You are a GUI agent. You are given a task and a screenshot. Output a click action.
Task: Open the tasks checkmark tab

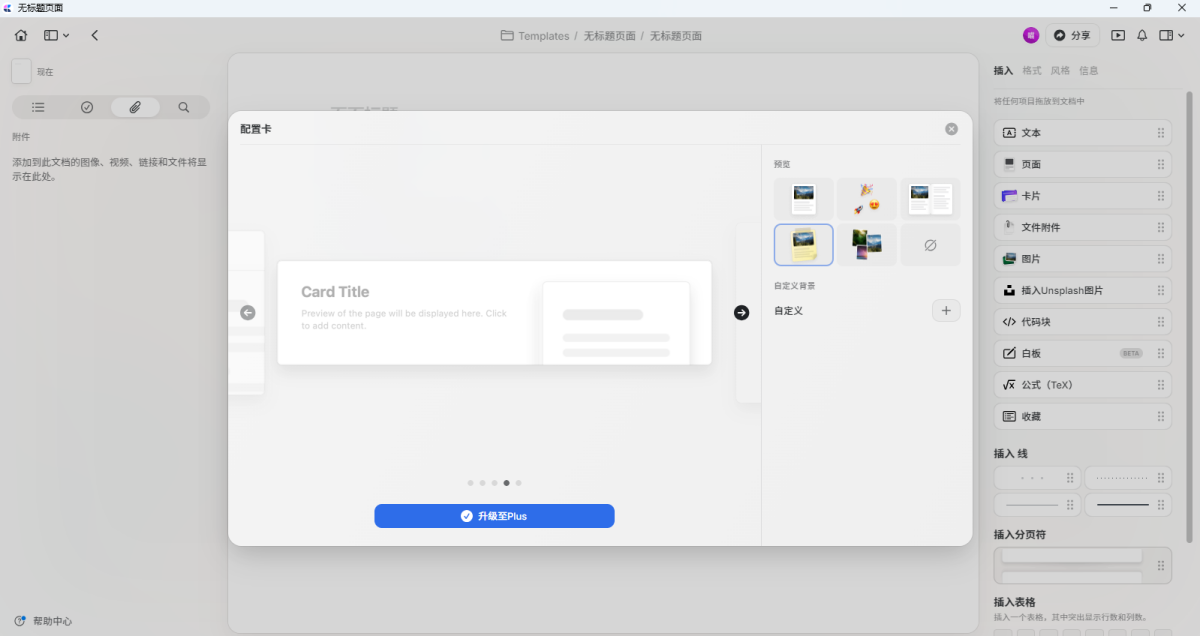coord(87,107)
